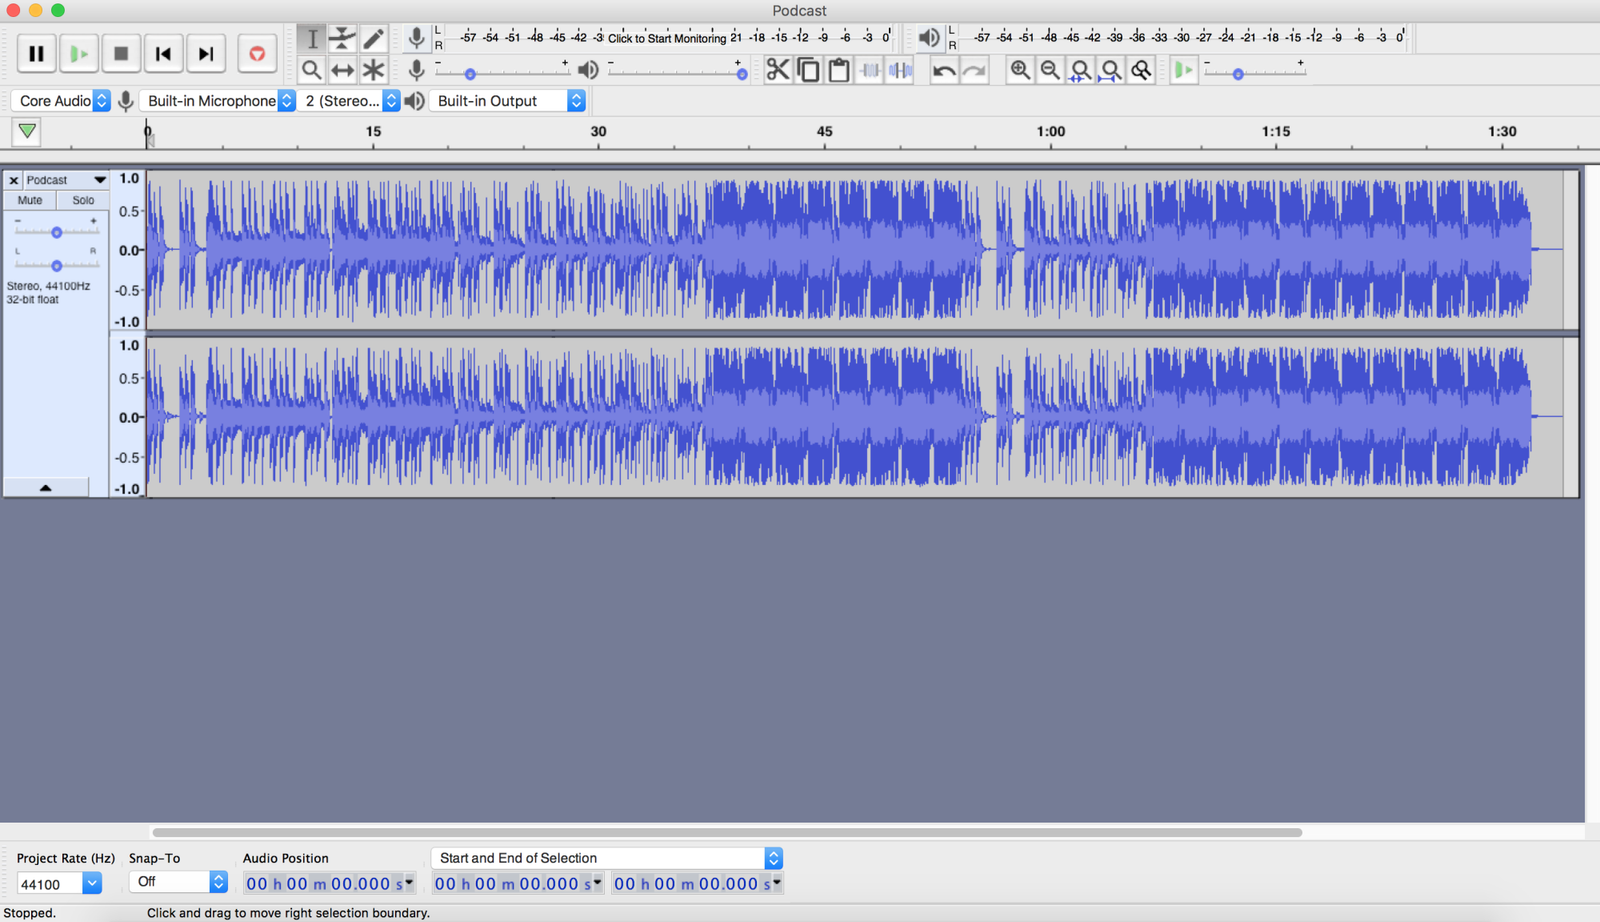Adjust the recording volume slider
The height and width of the screenshot is (922, 1600).
[502, 72]
